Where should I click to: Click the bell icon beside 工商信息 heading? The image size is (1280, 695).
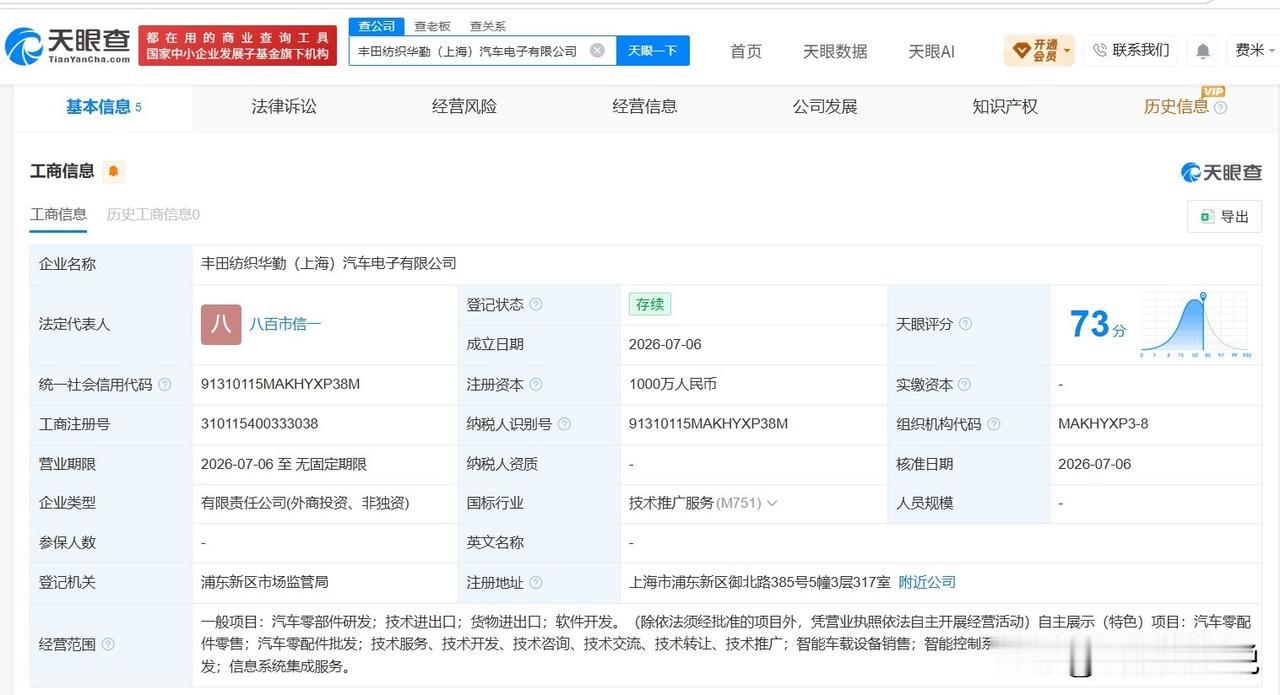114,171
